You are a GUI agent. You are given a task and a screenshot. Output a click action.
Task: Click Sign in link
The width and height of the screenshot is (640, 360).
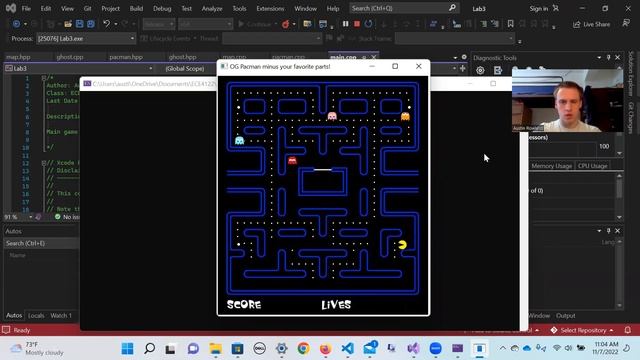point(539,9)
